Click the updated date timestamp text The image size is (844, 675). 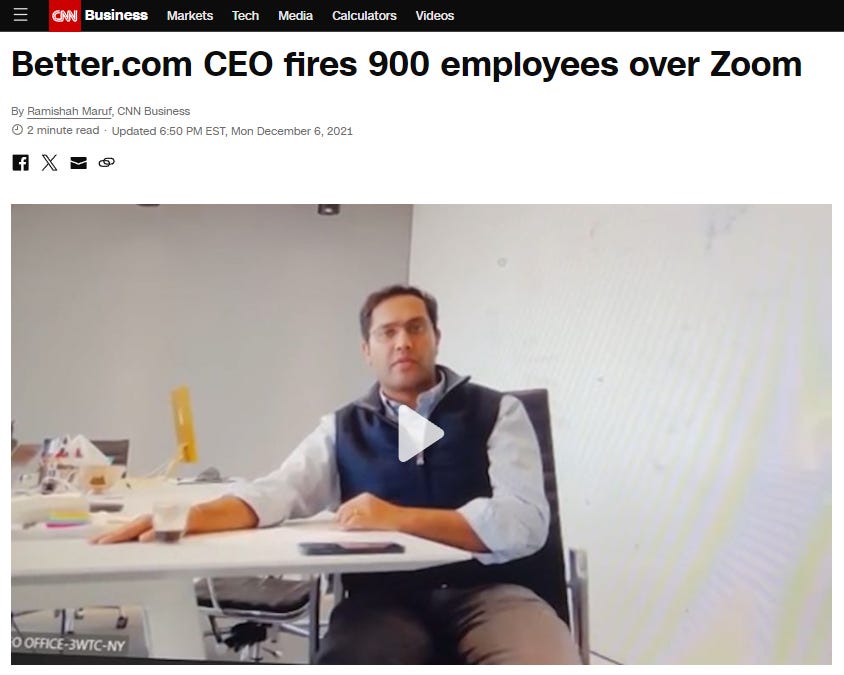(x=232, y=131)
